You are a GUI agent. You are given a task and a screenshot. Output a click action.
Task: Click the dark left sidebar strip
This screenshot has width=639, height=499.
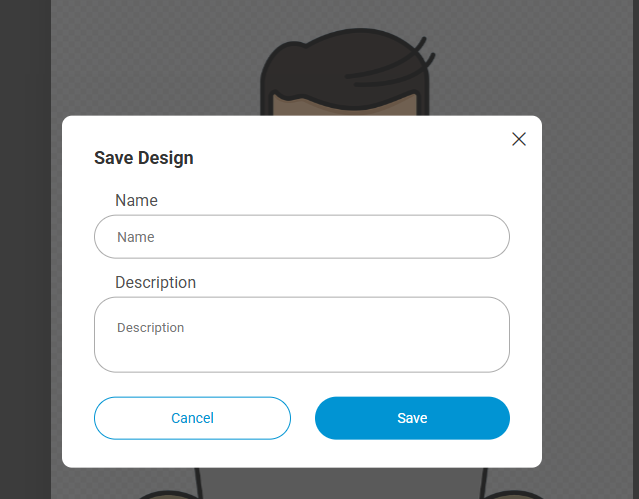(x=25, y=250)
